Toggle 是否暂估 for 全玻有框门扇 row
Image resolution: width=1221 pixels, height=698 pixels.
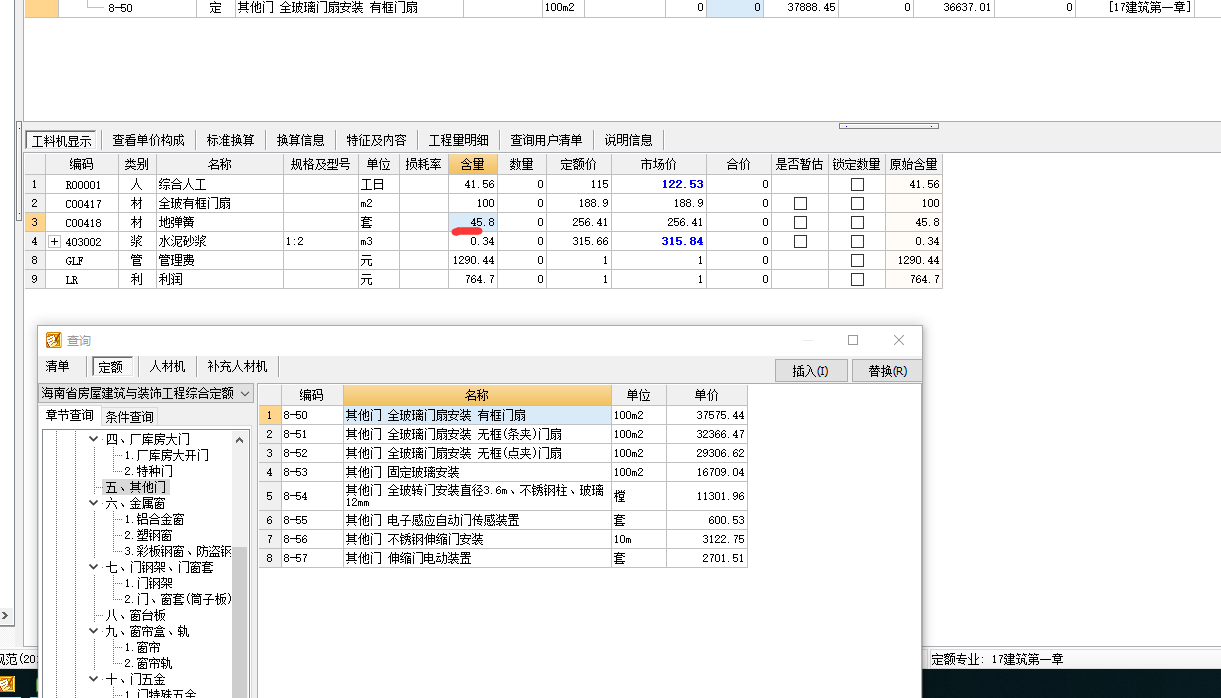(x=799, y=203)
